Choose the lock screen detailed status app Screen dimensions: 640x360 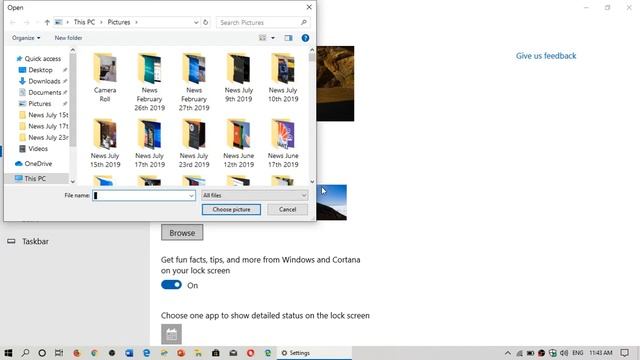point(171,334)
